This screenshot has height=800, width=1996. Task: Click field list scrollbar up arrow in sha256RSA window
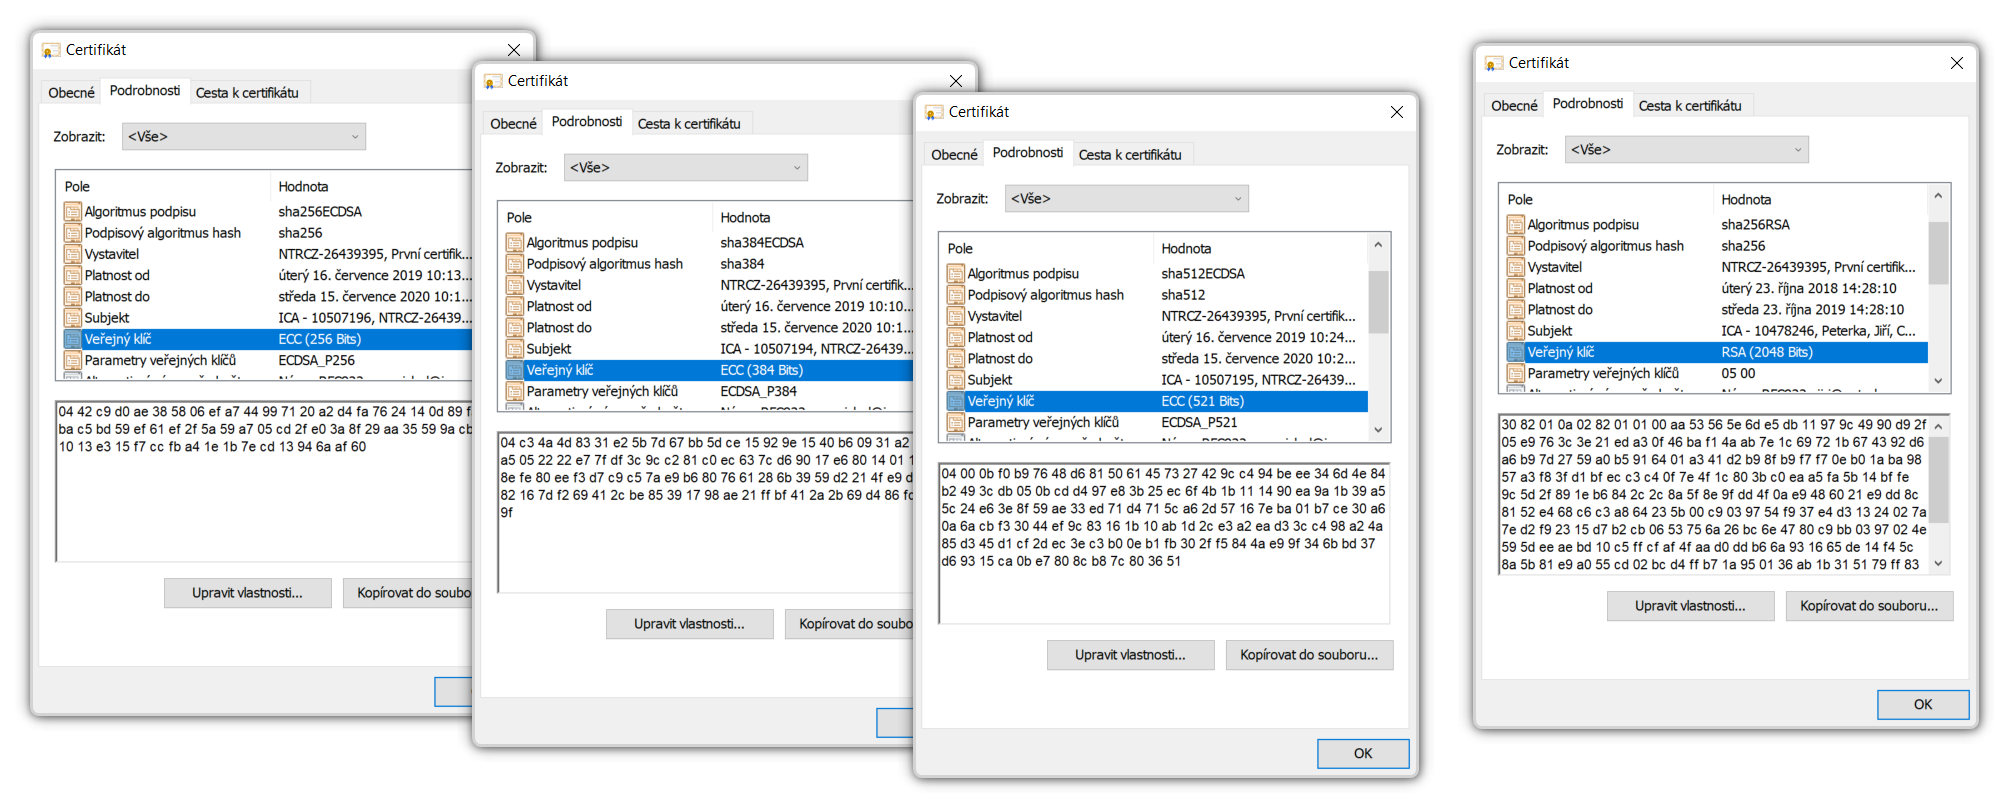(1938, 196)
